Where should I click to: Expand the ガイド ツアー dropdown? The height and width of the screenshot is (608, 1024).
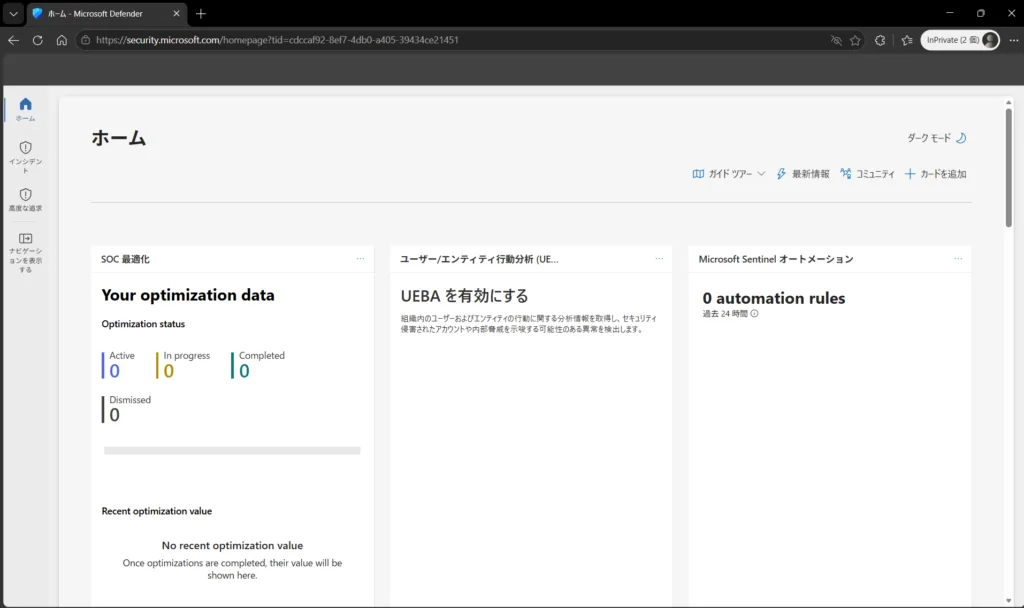point(729,174)
